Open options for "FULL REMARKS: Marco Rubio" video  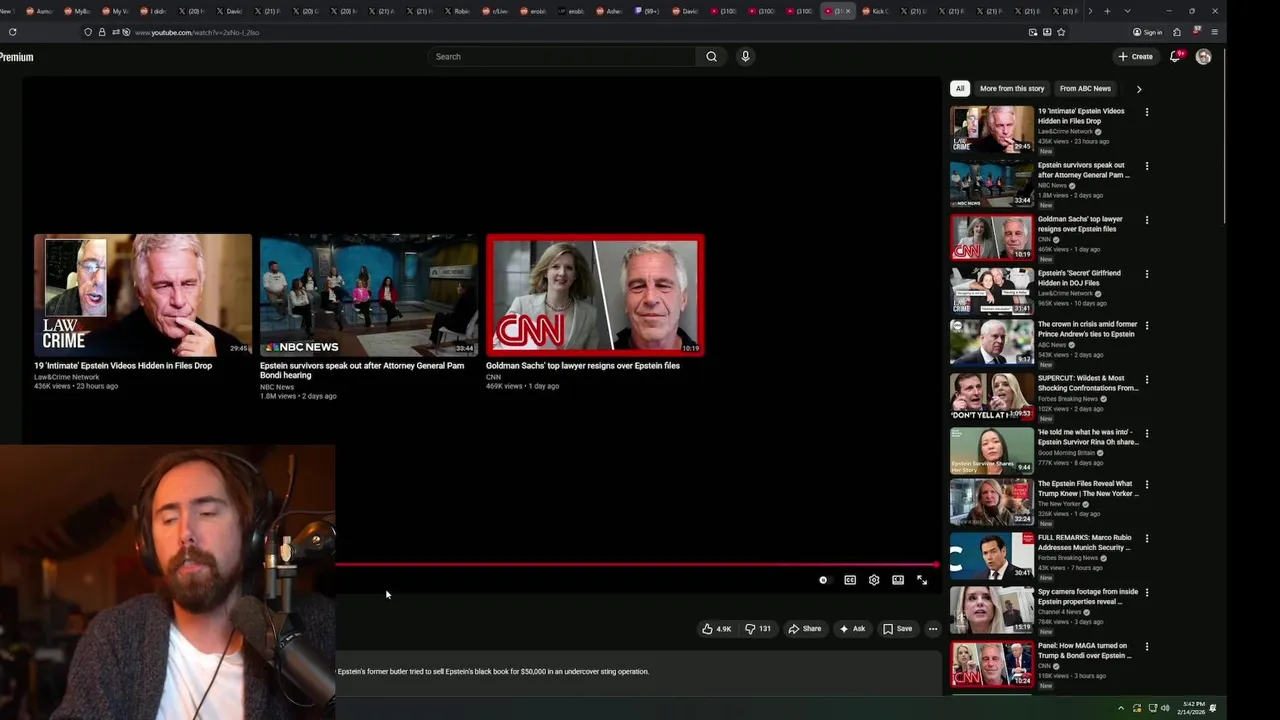click(1147, 539)
